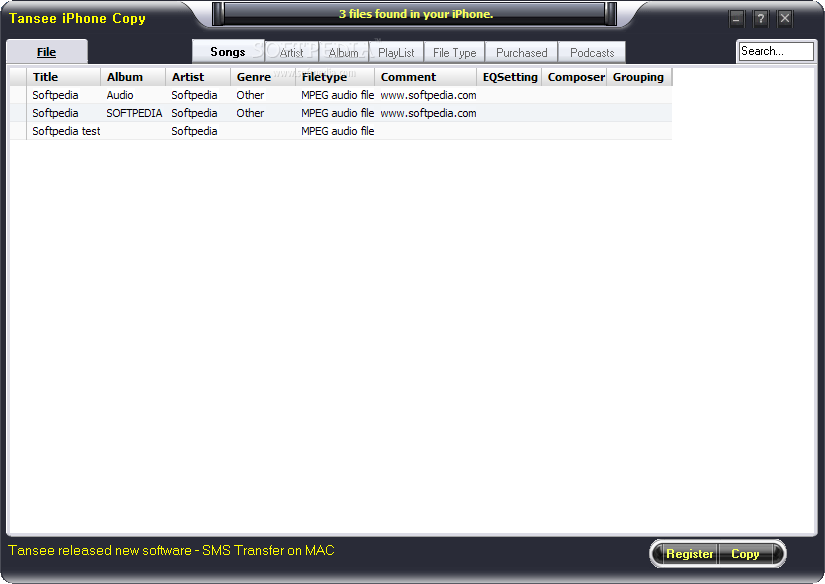Click the help question mark icon

click(x=760, y=19)
